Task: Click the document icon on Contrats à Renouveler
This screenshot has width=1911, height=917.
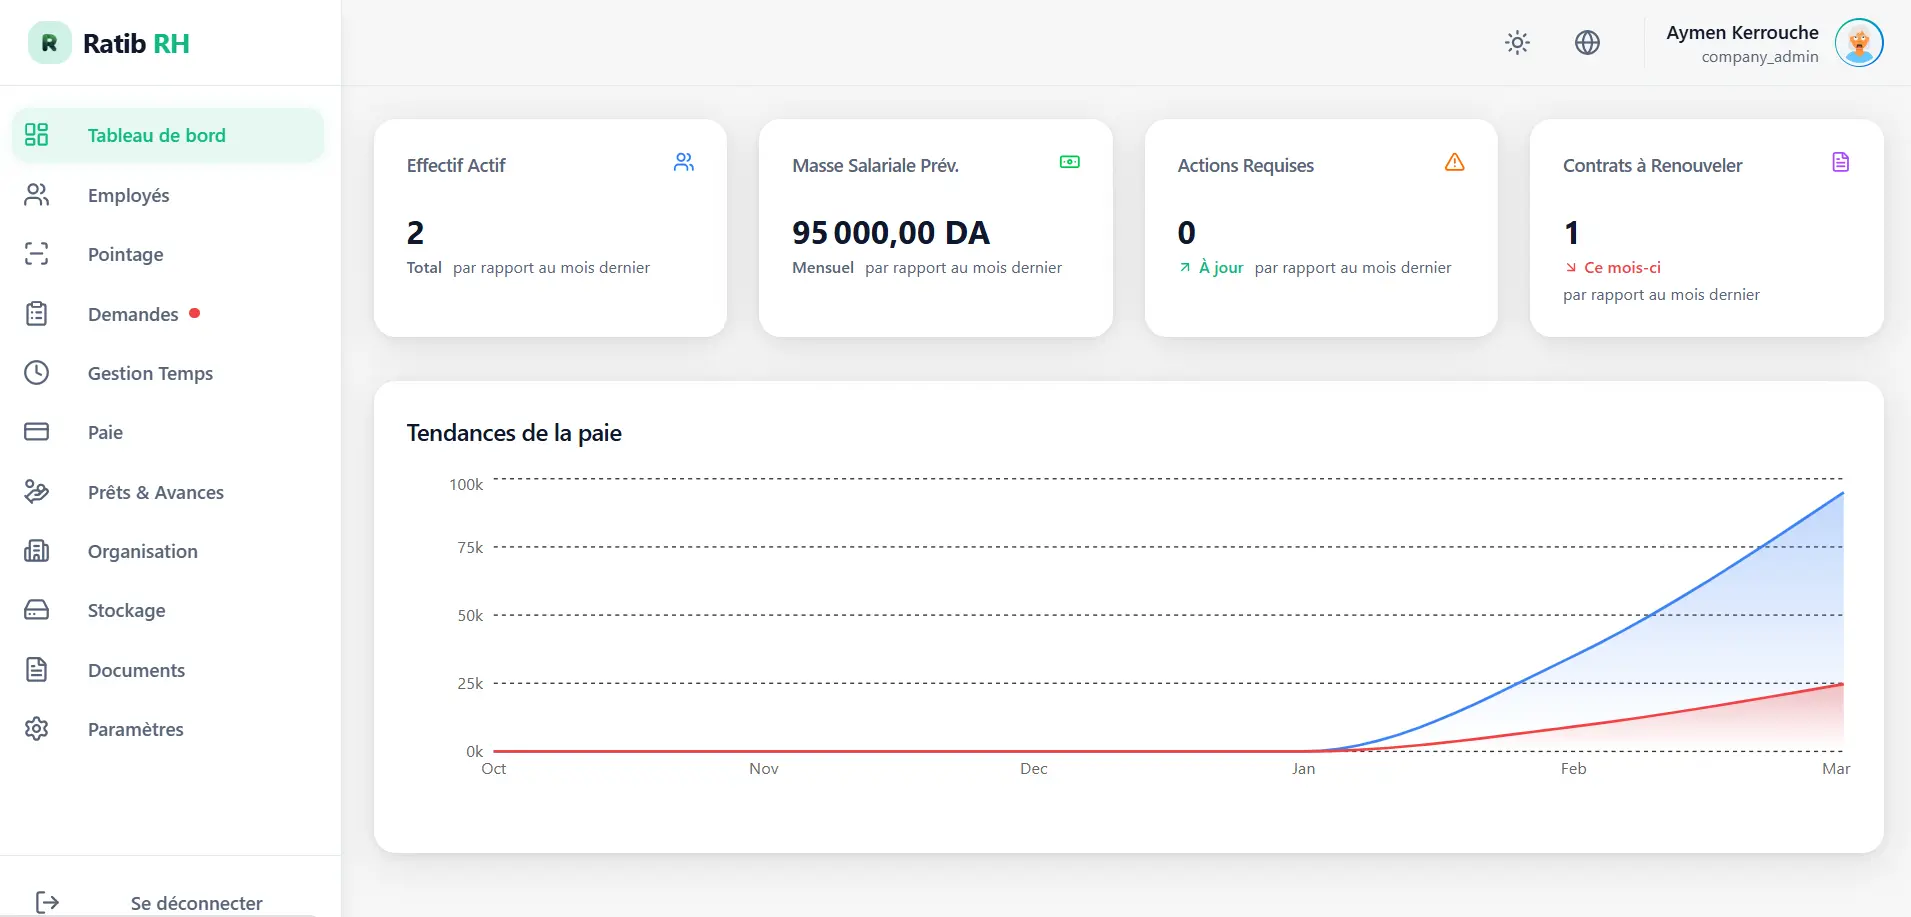Action: point(1839,161)
